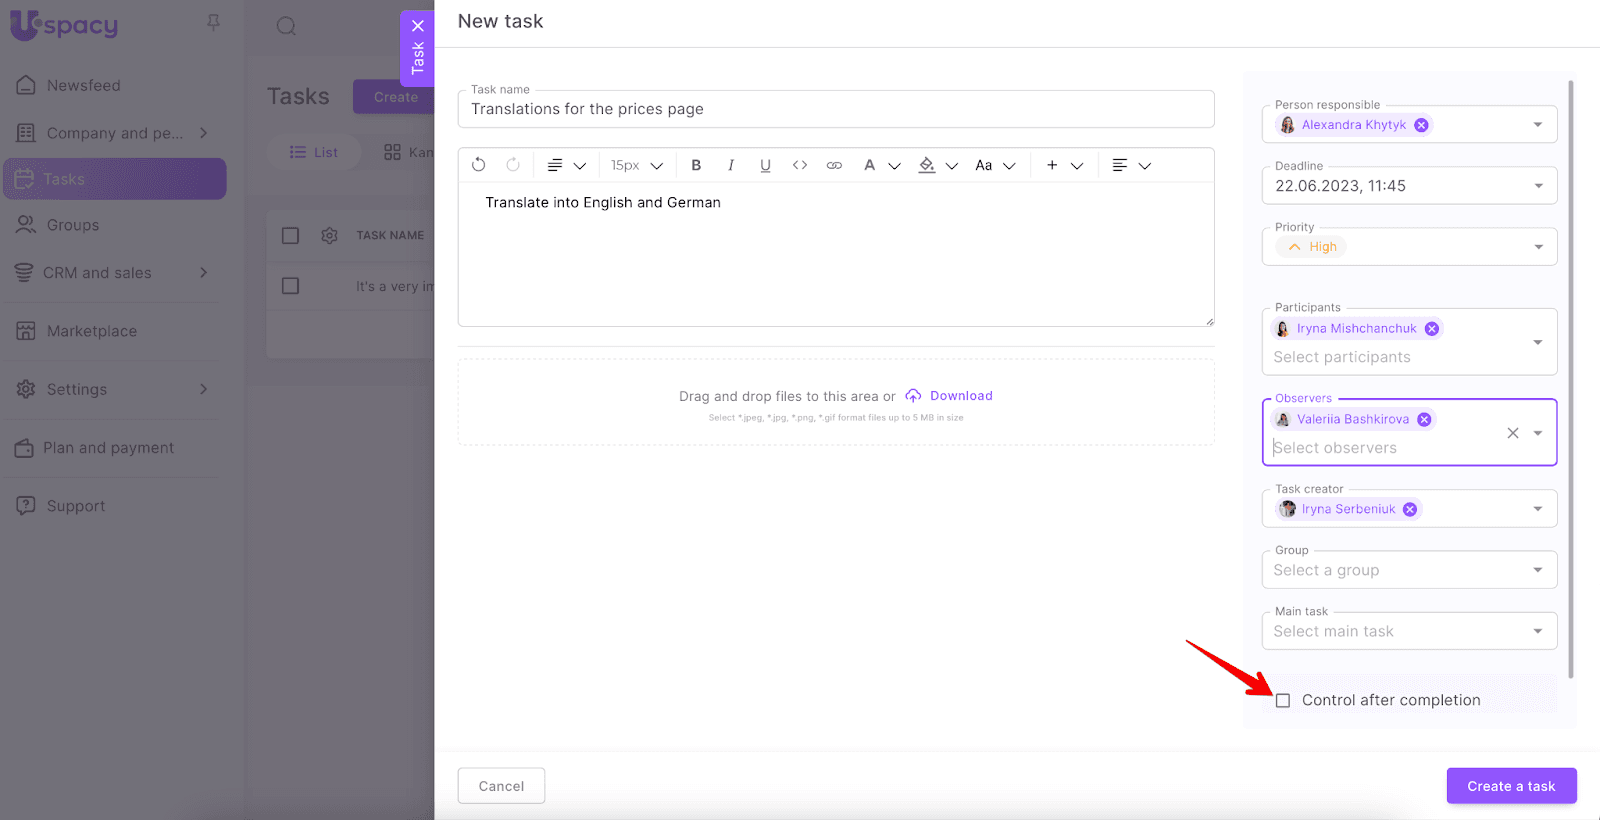Enable Control after completion checkbox
Viewport: 1600px width, 820px height.
[x=1283, y=701]
